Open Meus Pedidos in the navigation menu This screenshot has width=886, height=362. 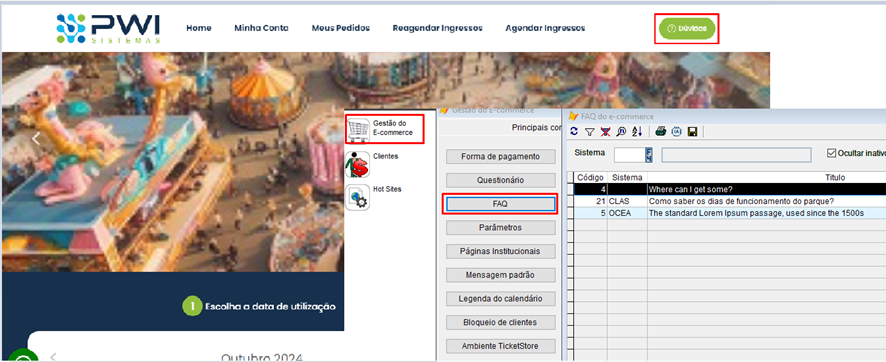[x=341, y=28]
